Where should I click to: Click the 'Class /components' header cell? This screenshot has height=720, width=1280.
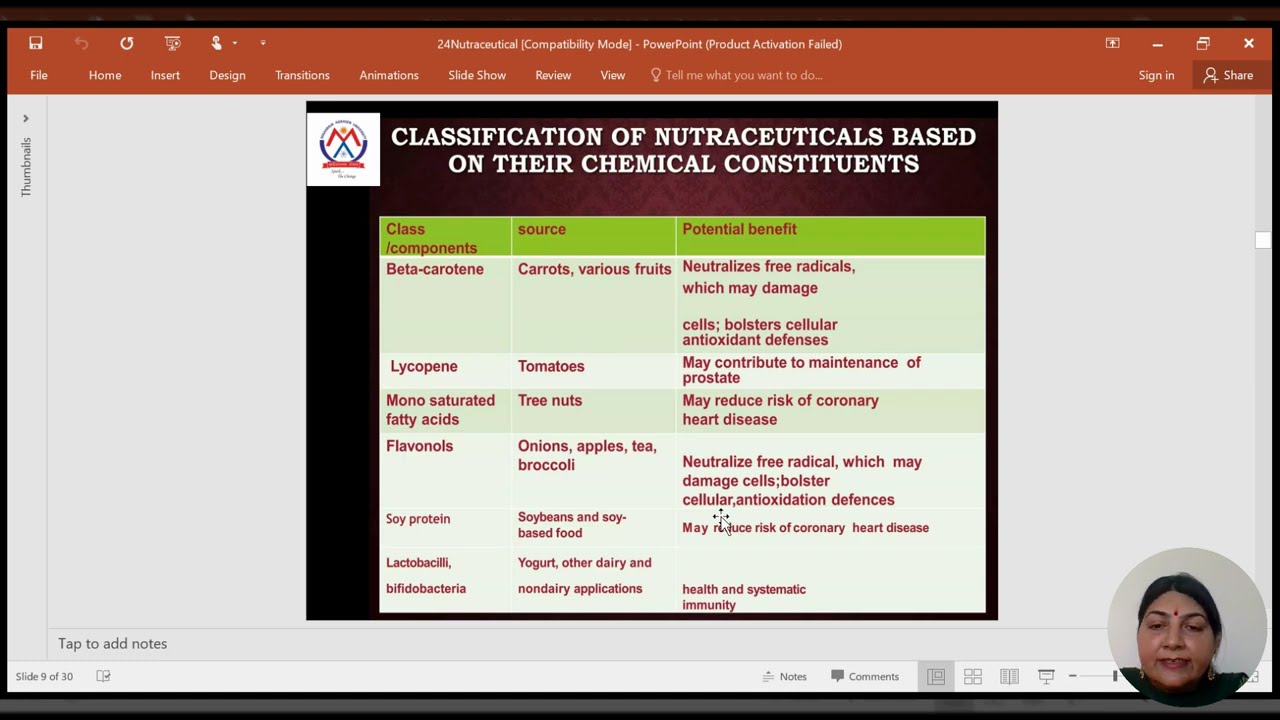click(445, 237)
